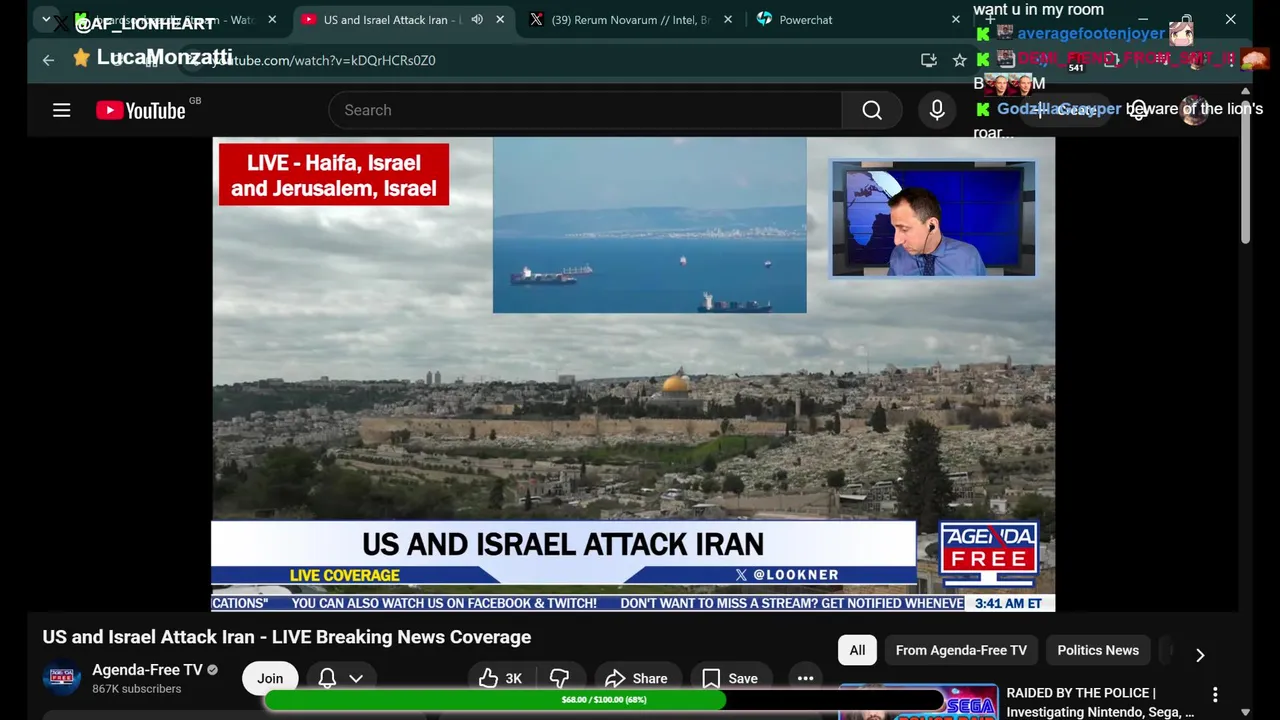The image size is (1280, 720).
Task: Mute the audio speaker icon on YouTube tab
Action: coord(477,20)
